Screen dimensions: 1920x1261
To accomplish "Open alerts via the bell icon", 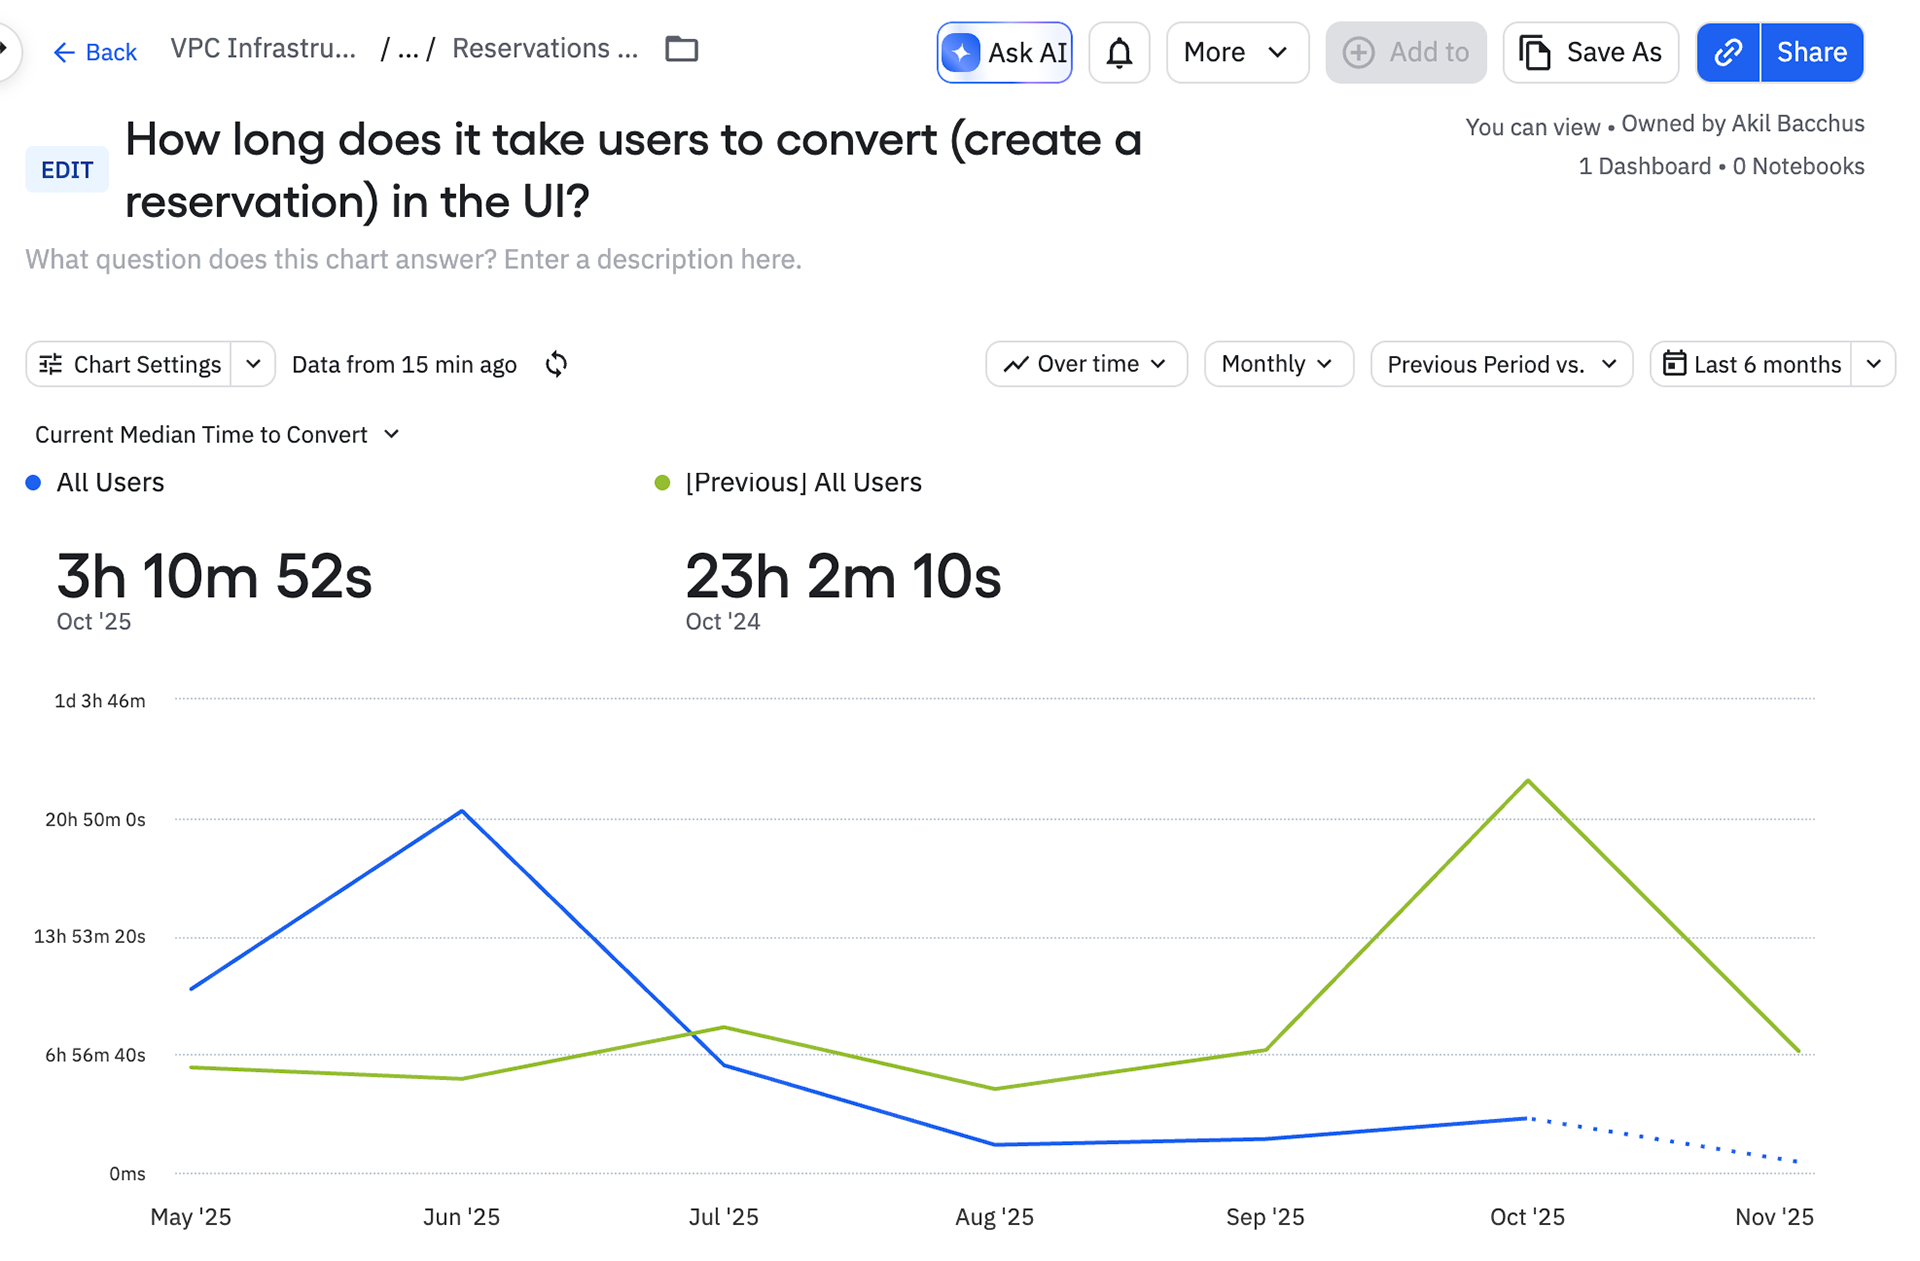I will click(x=1119, y=52).
